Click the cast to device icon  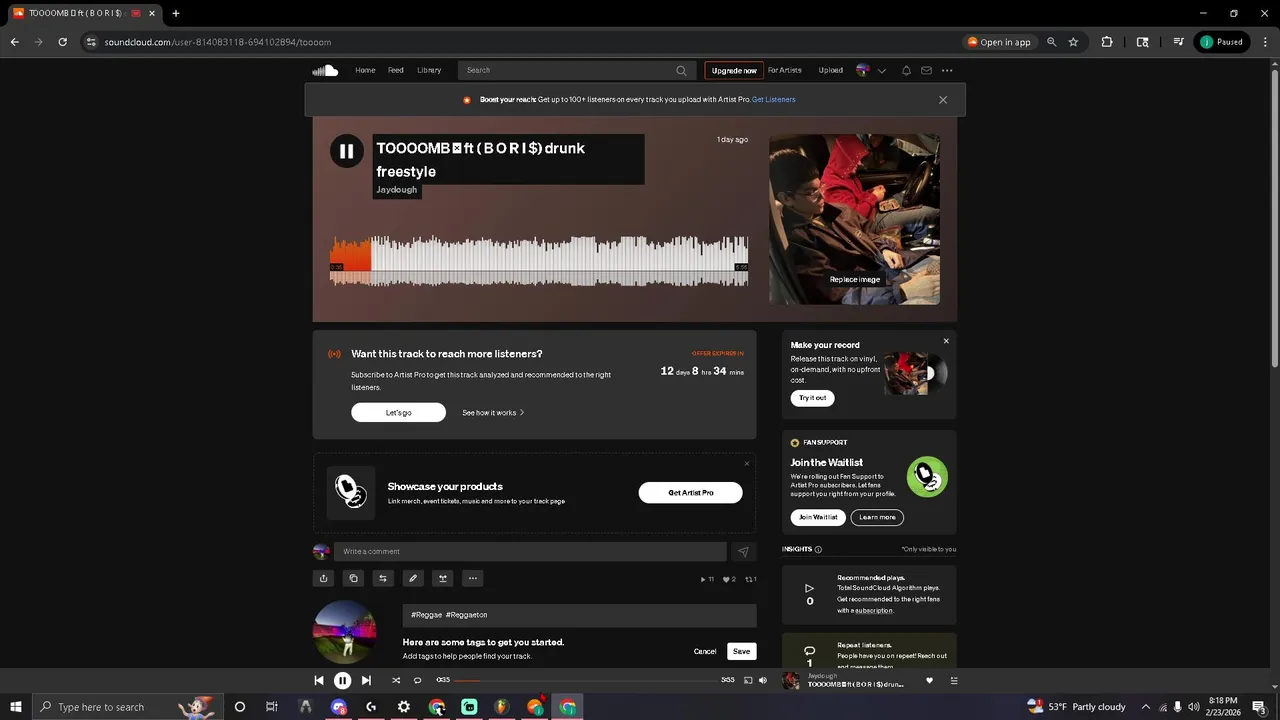click(748, 680)
